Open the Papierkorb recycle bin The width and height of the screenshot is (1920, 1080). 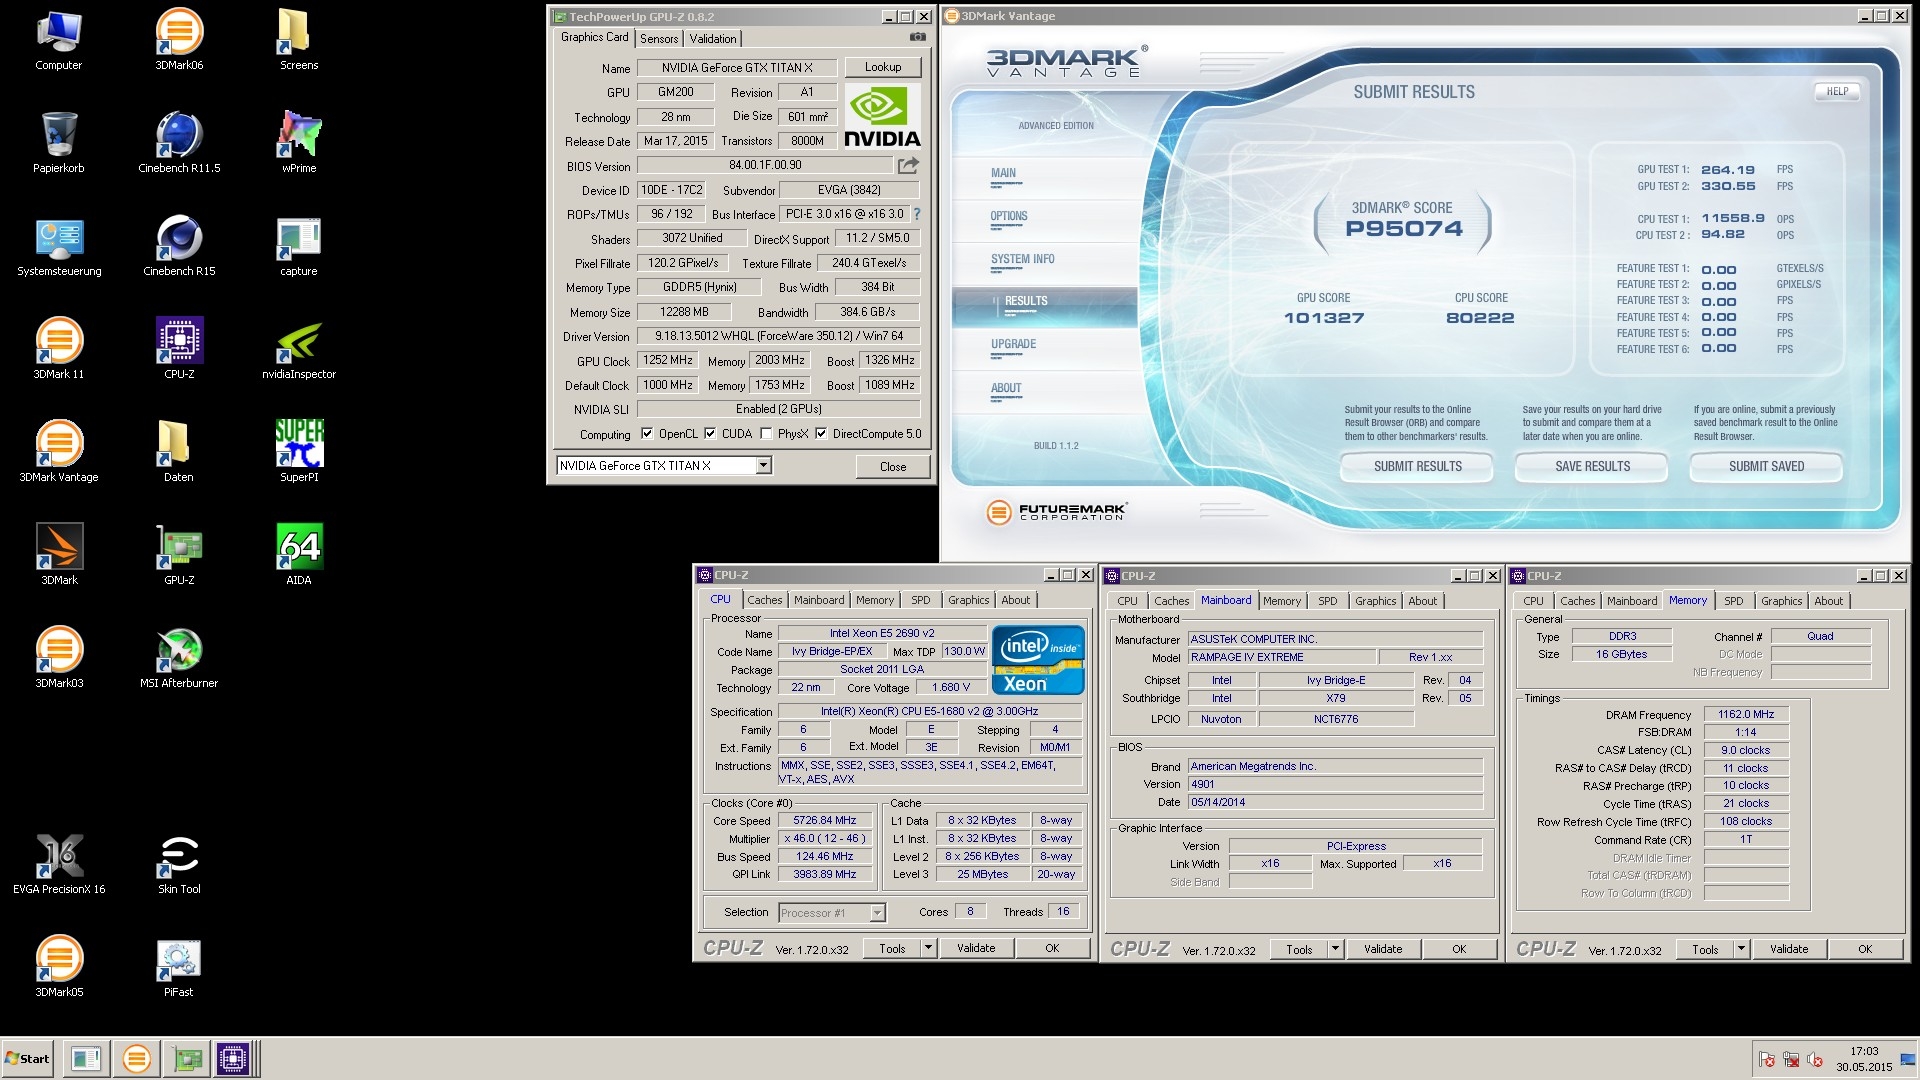[59, 143]
